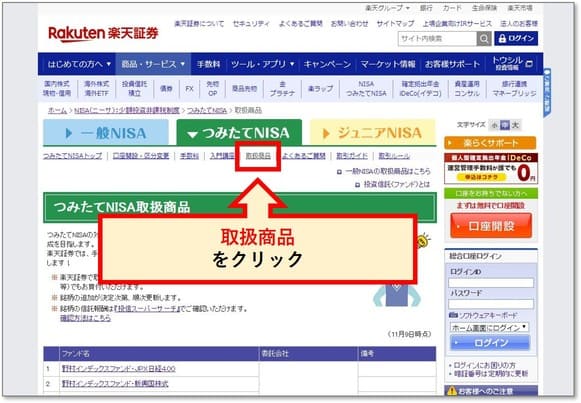The image size is (581, 403).
Task: Click the Rakuten 楽天証券 logo
Action: [x=103, y=34]
